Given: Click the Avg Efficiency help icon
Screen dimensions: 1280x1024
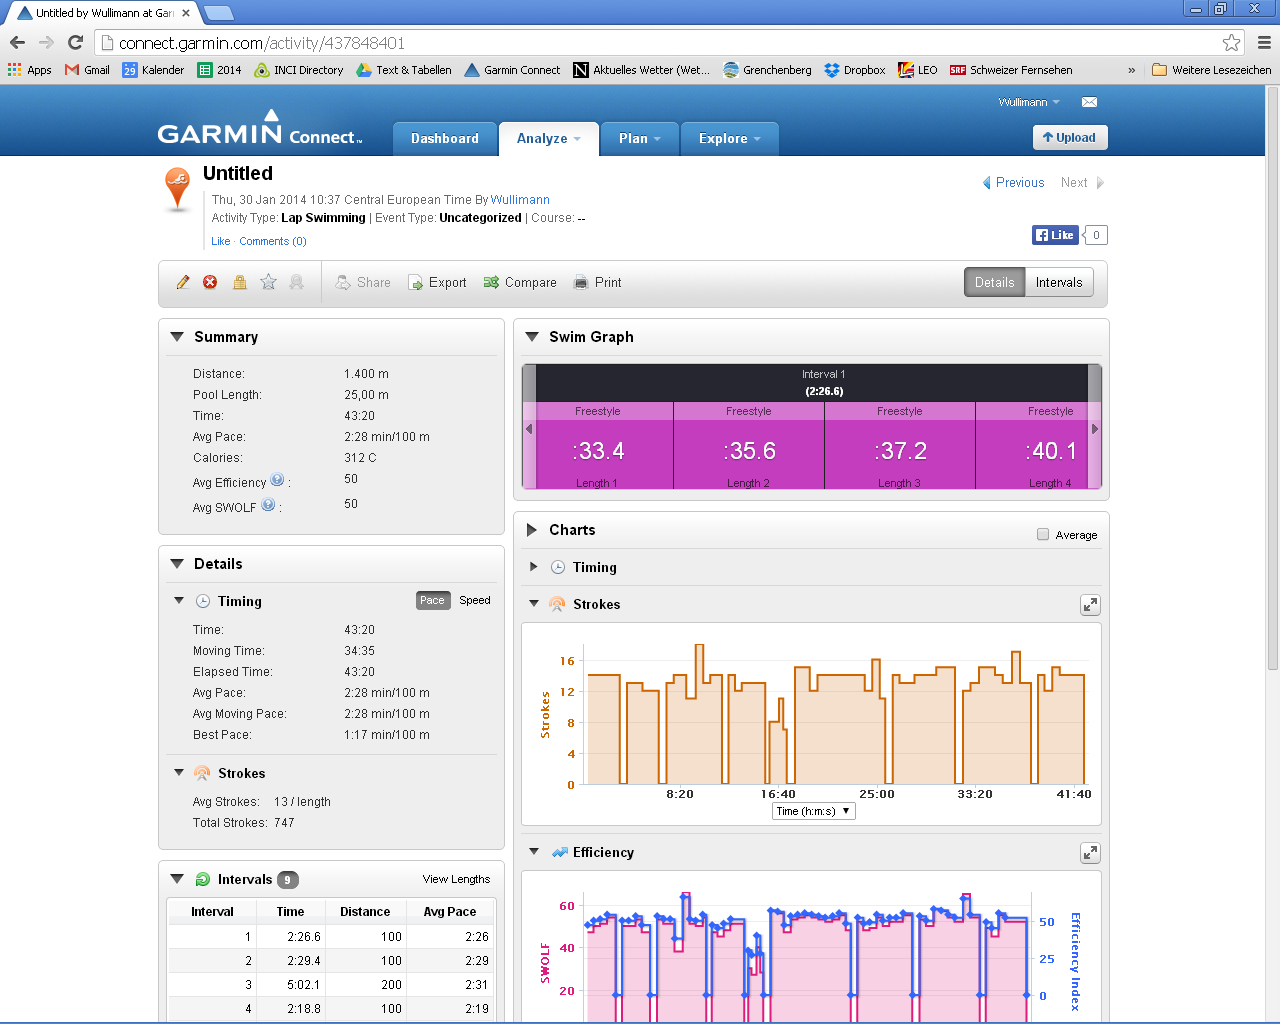Looking at the screenshot, I should pos(277,480).
